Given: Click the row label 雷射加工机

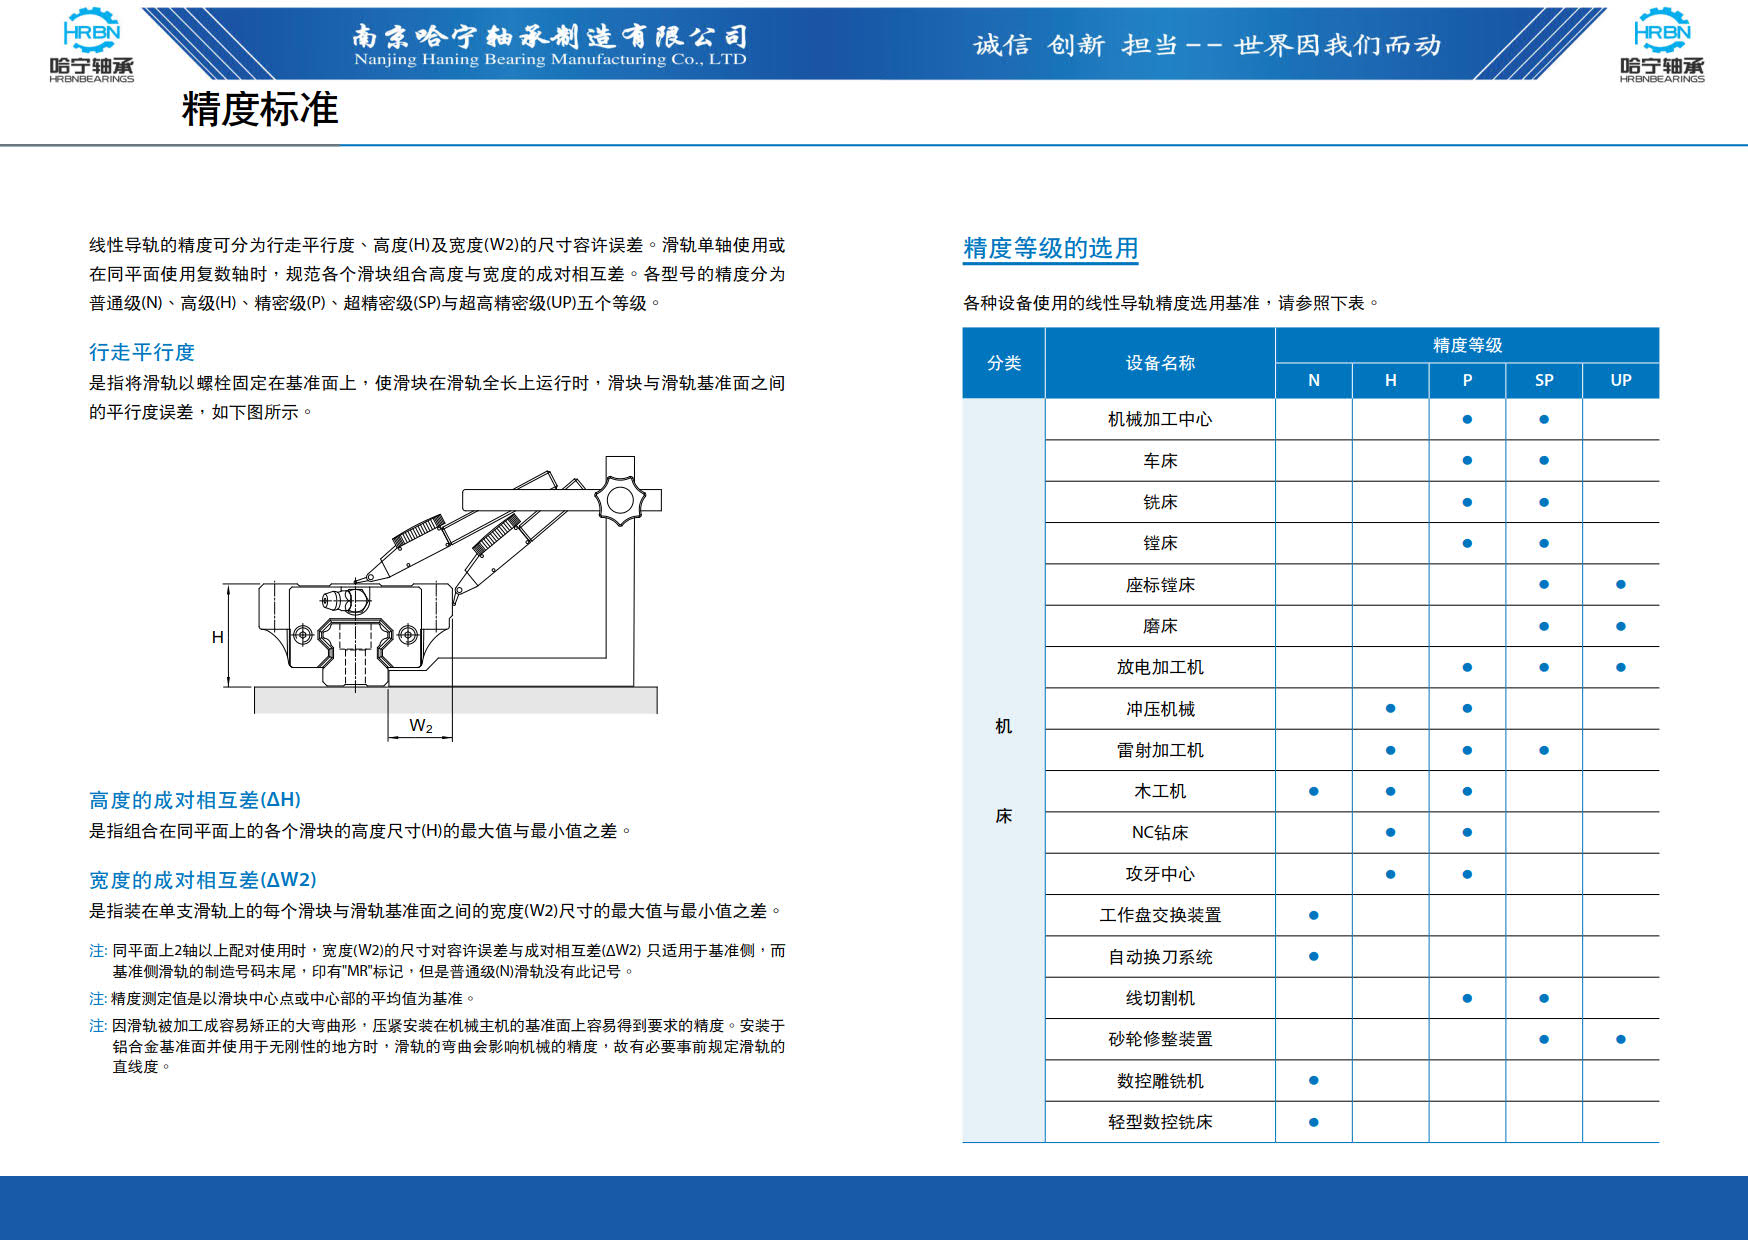Looking at the screenshot, I should coord(1160,750).
